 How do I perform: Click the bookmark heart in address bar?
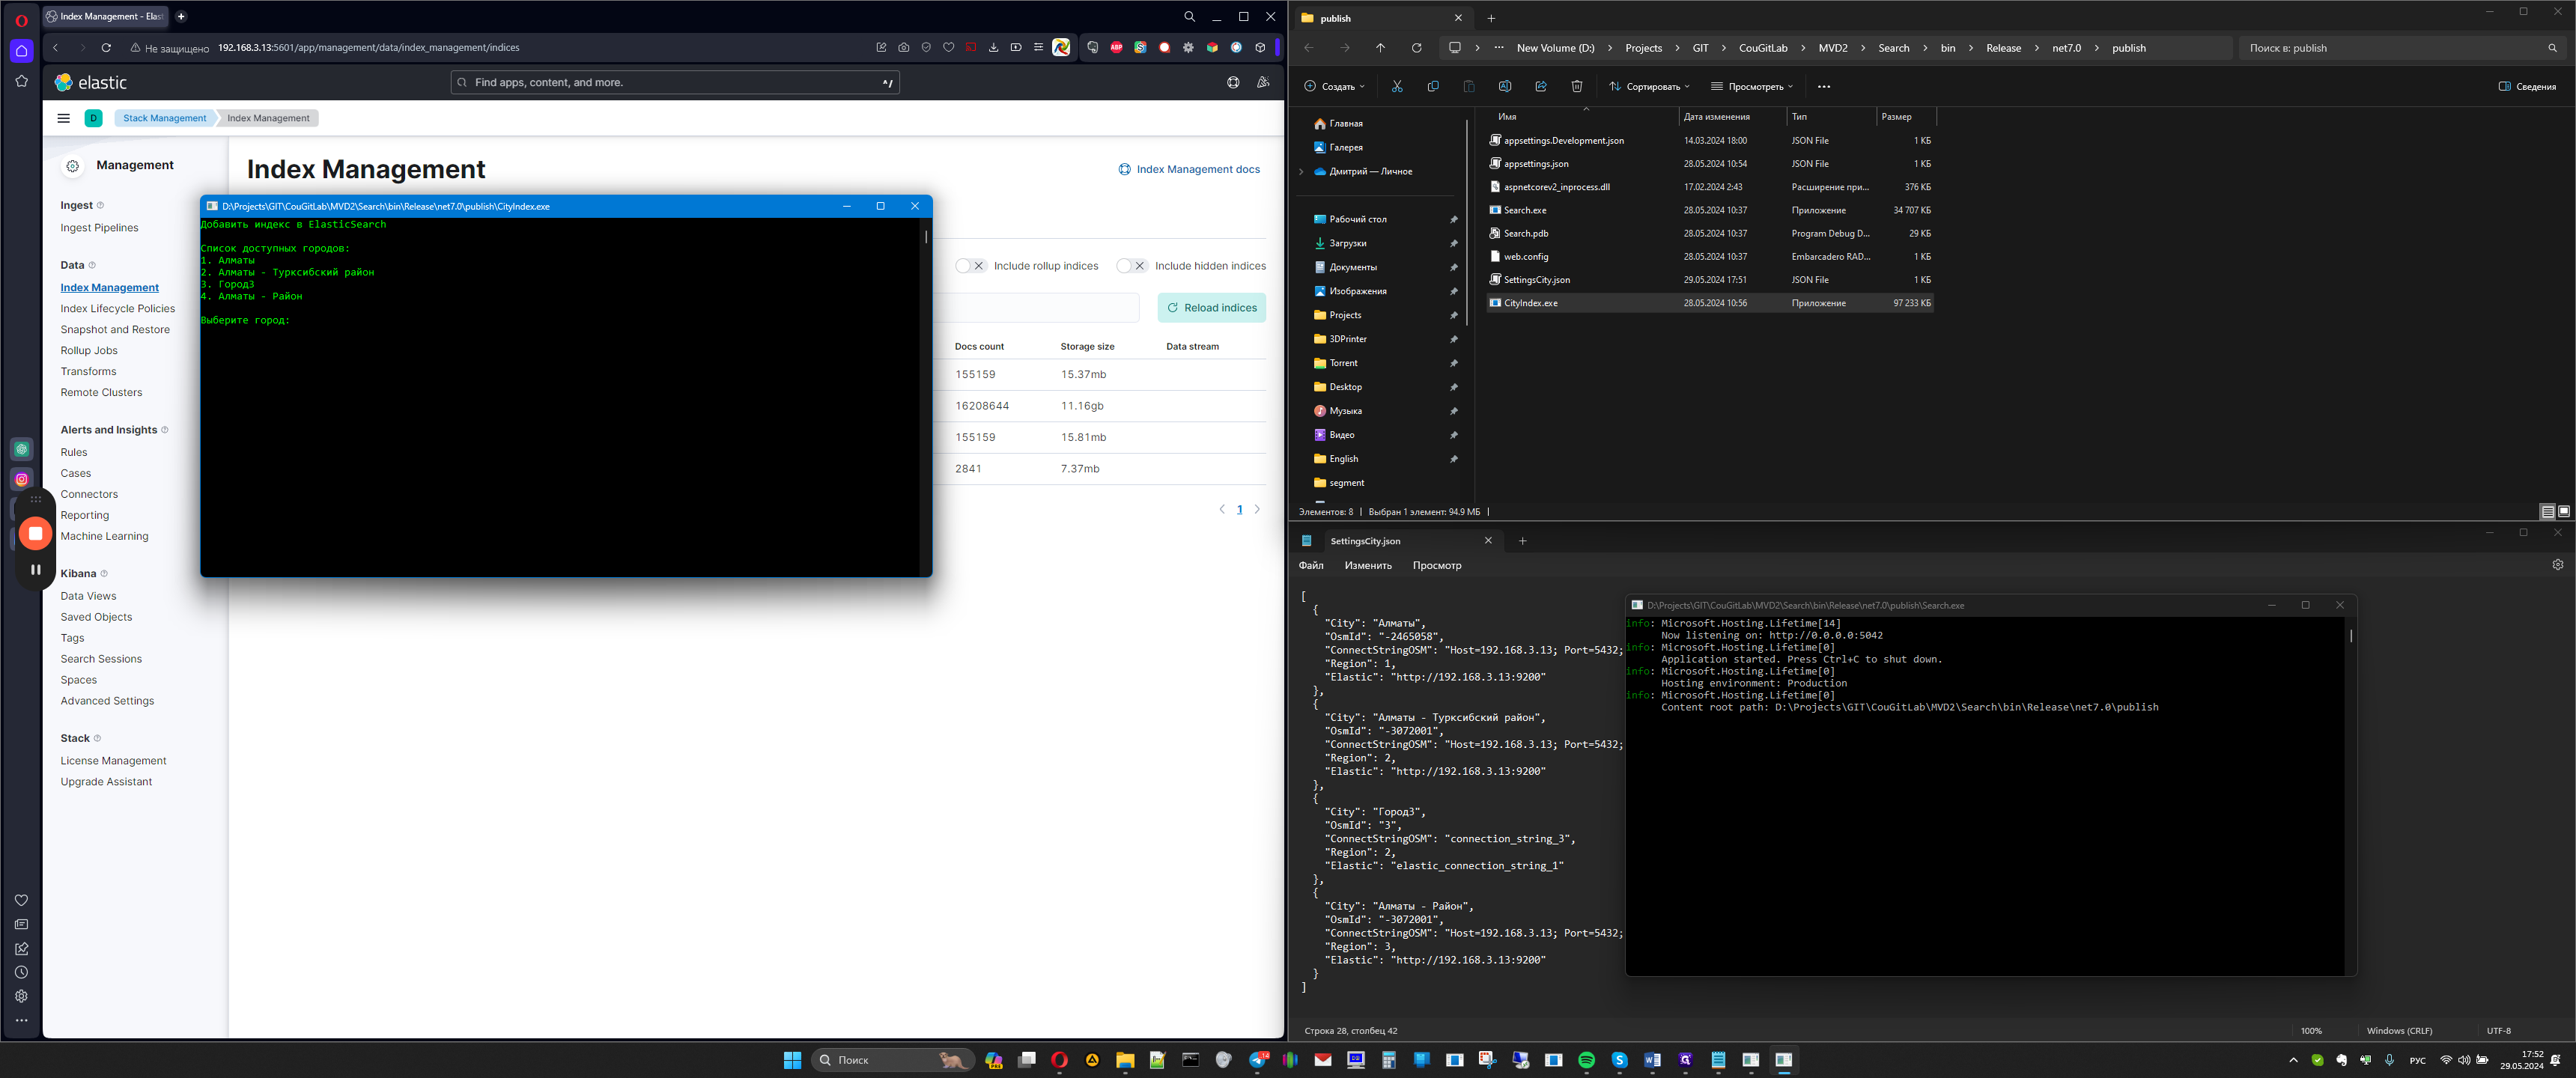[948, 47]
